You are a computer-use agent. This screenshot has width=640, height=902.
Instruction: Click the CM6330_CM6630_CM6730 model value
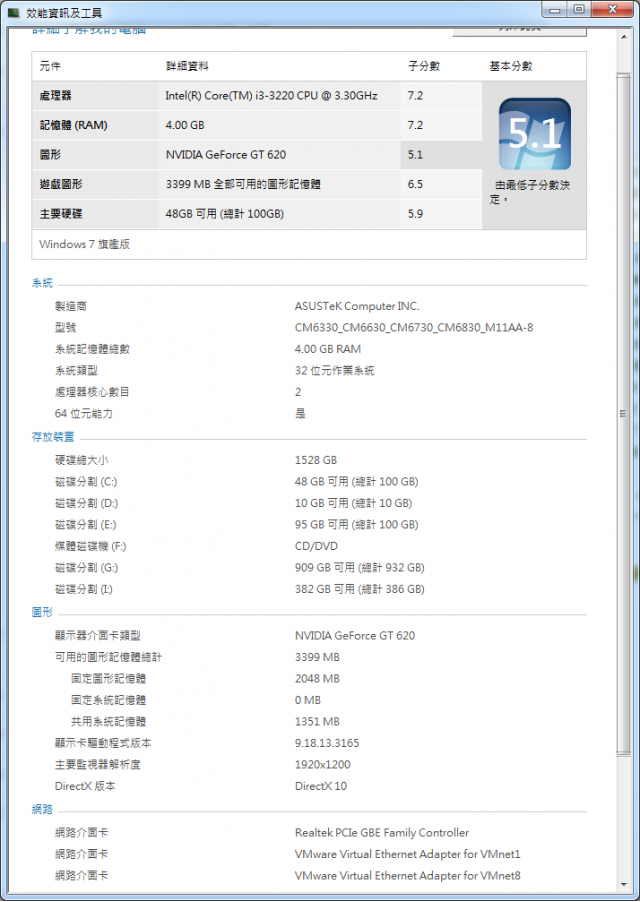(x=414, y=327)
